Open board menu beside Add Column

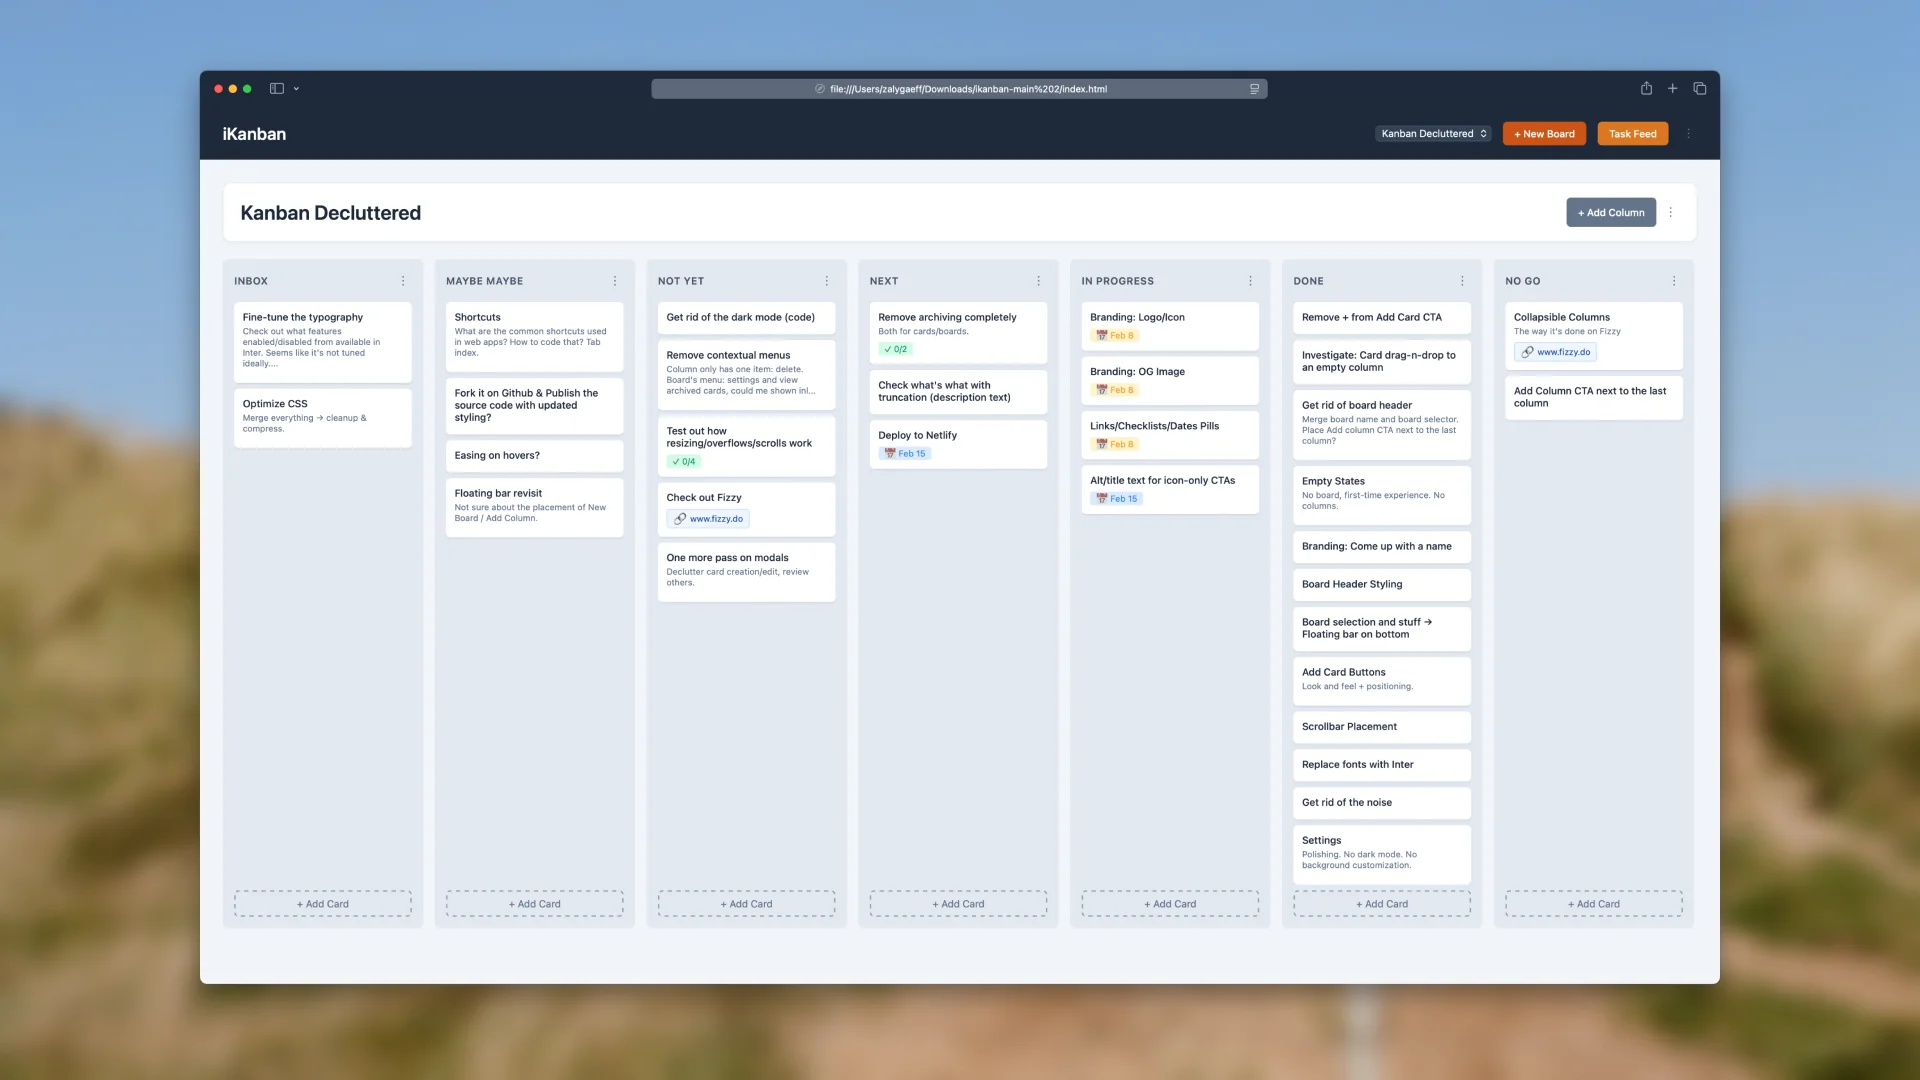[1671, 212]
